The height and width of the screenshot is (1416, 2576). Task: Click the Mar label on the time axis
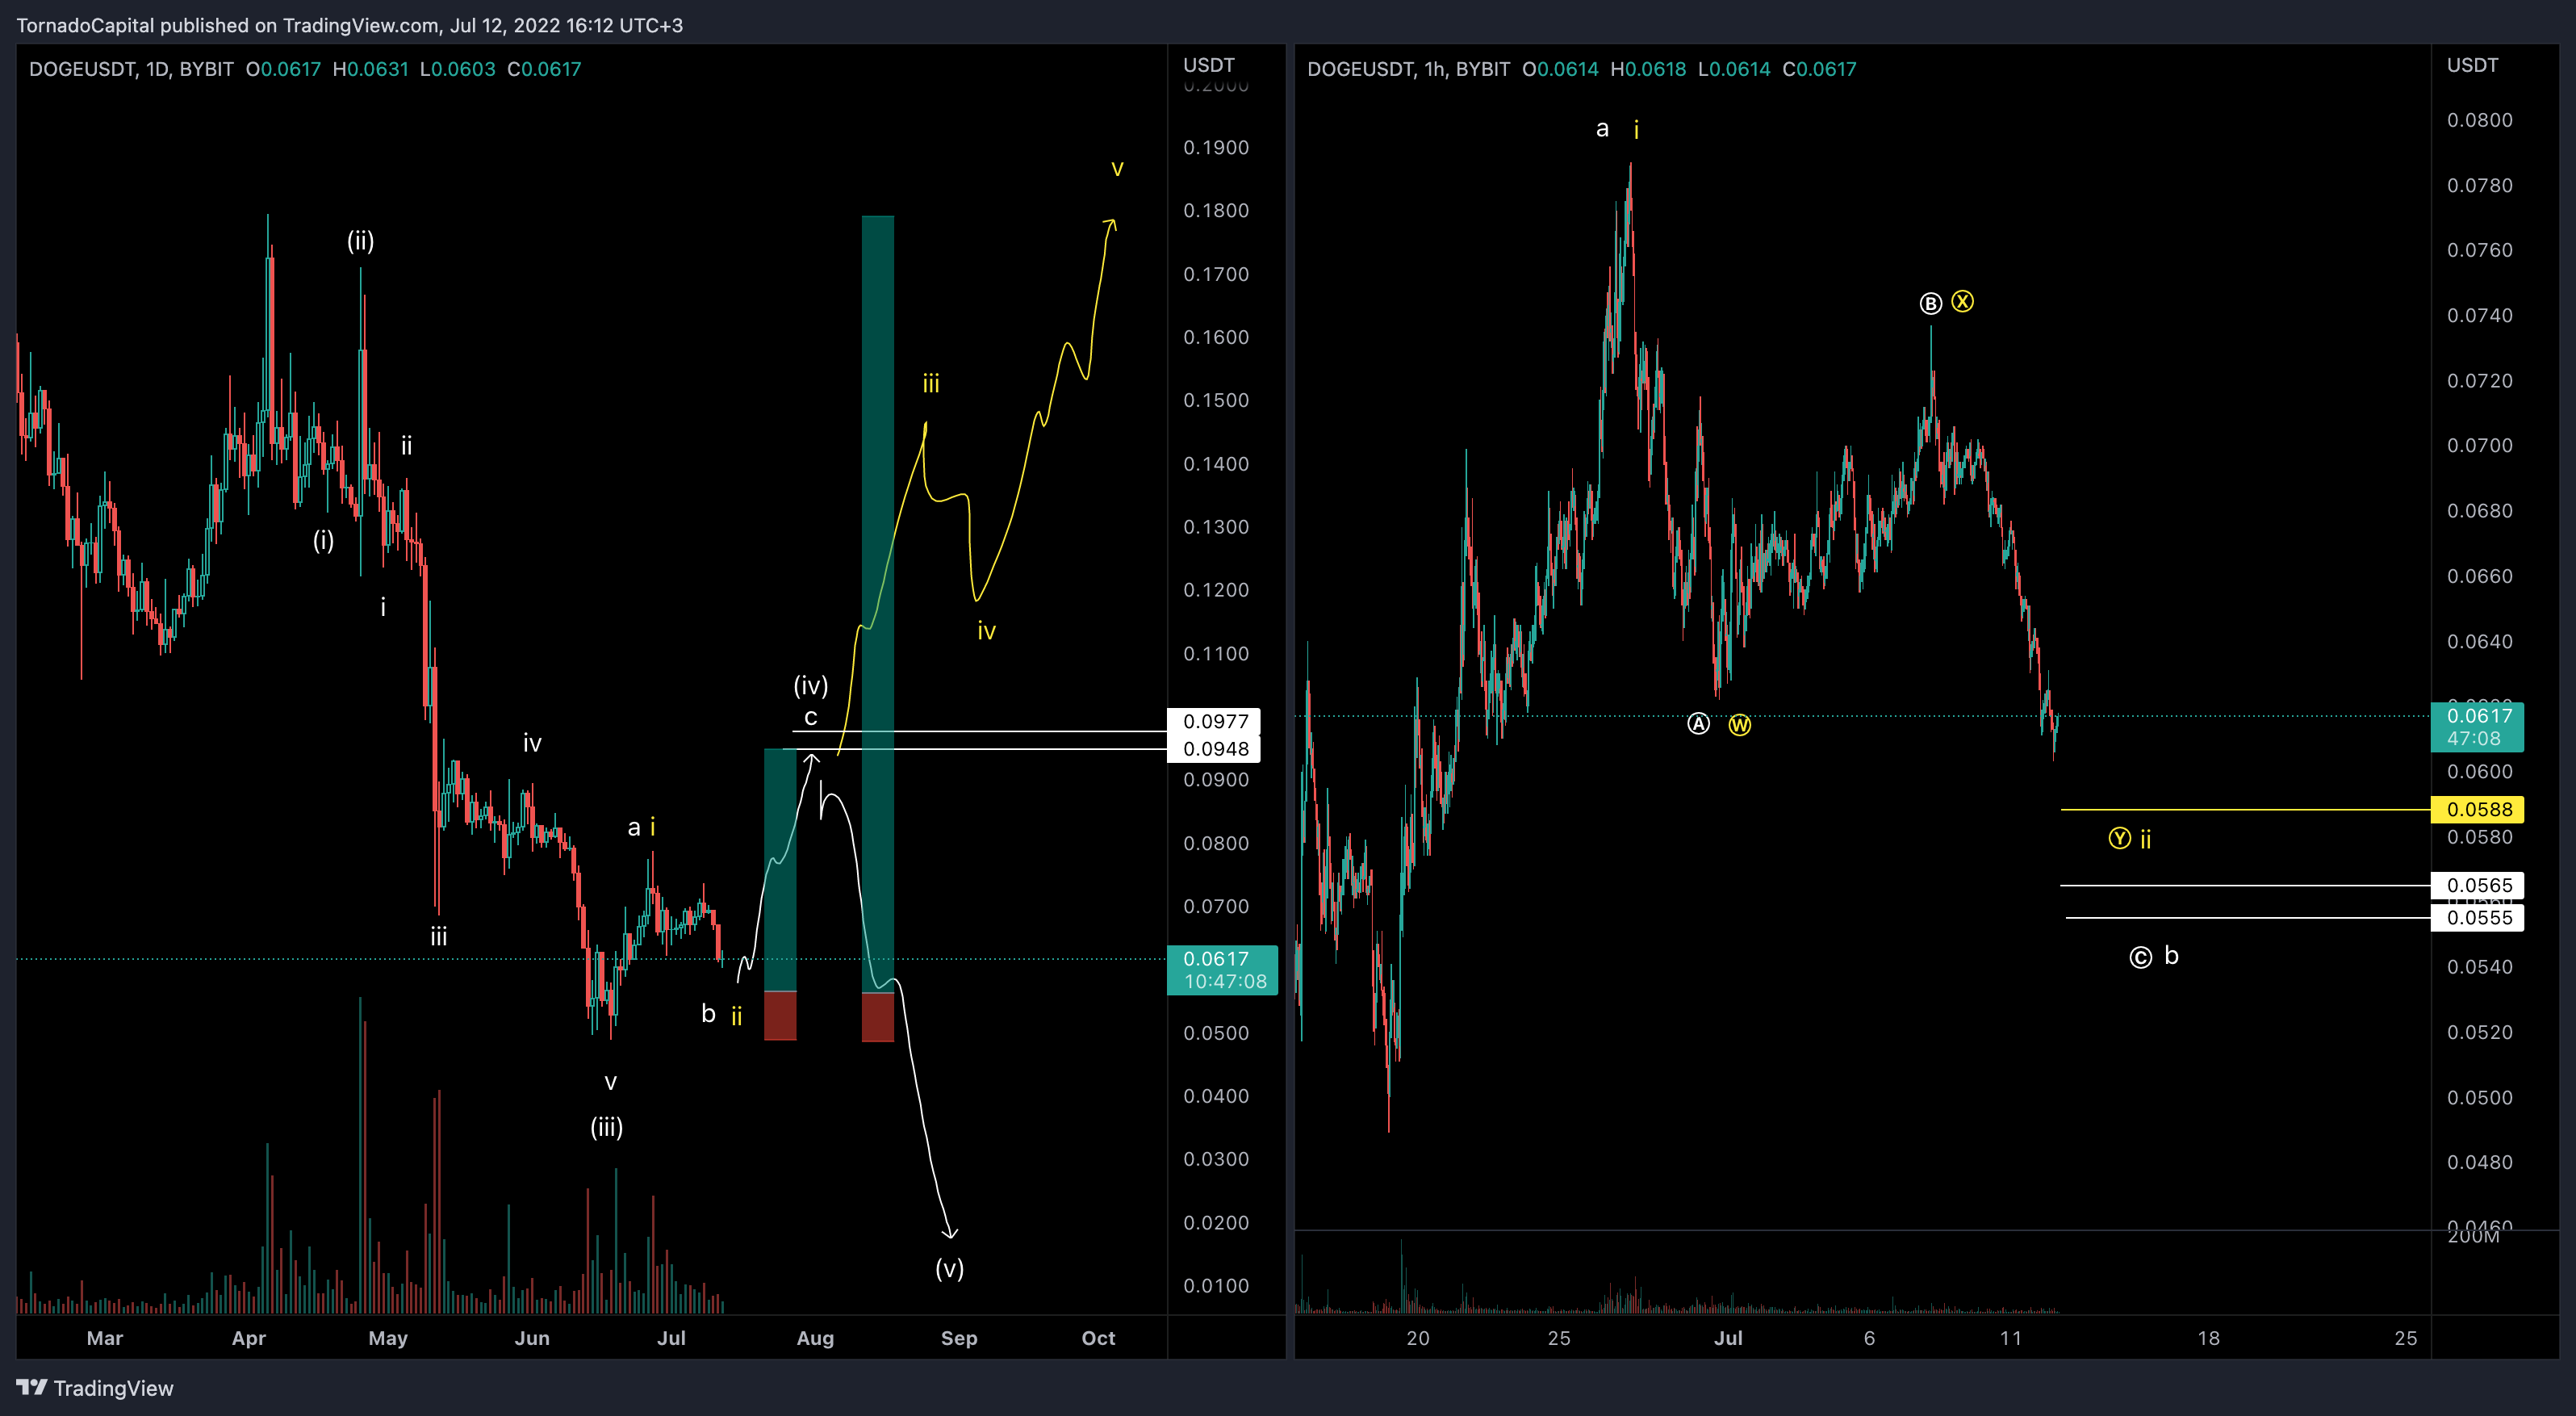tap(105, 1338)
